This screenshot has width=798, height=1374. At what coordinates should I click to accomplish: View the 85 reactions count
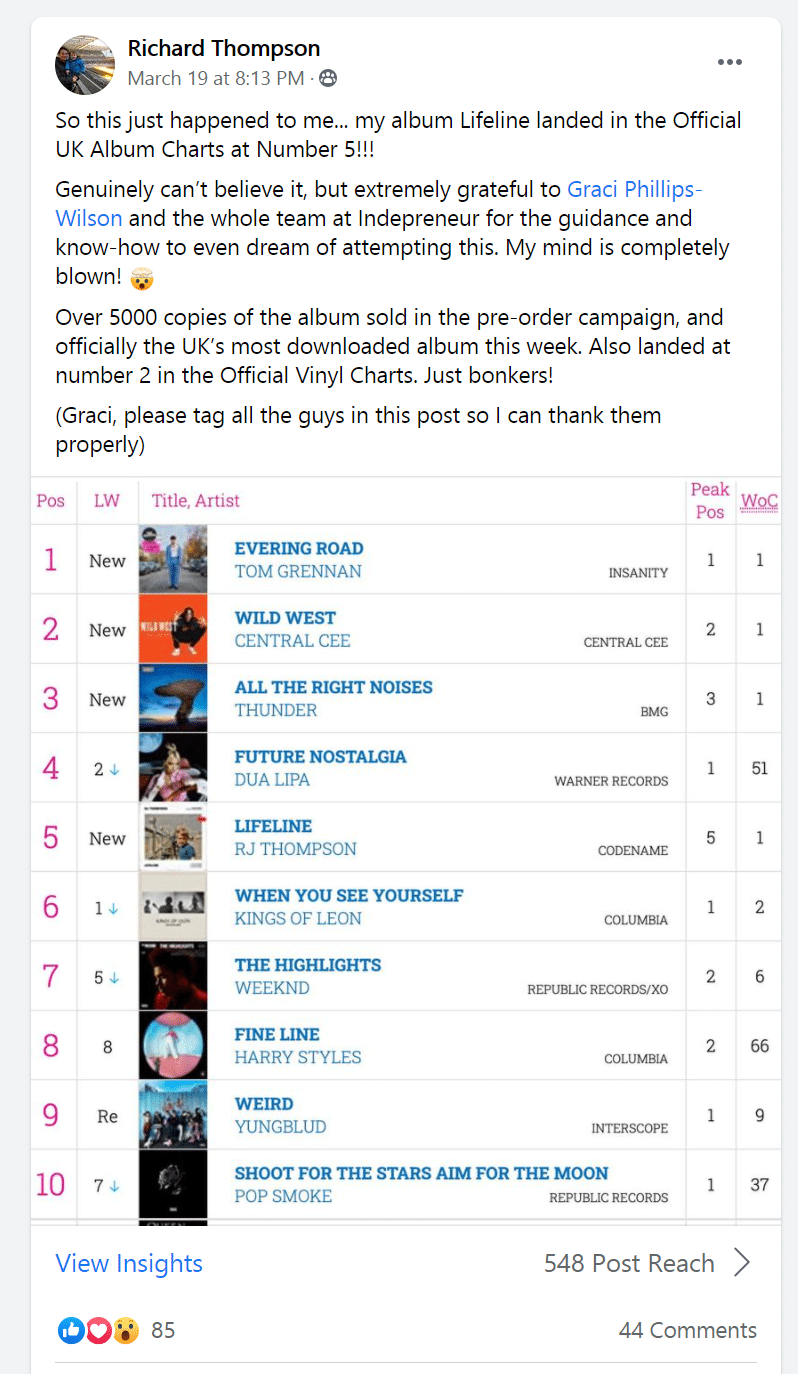[163, 1330]
